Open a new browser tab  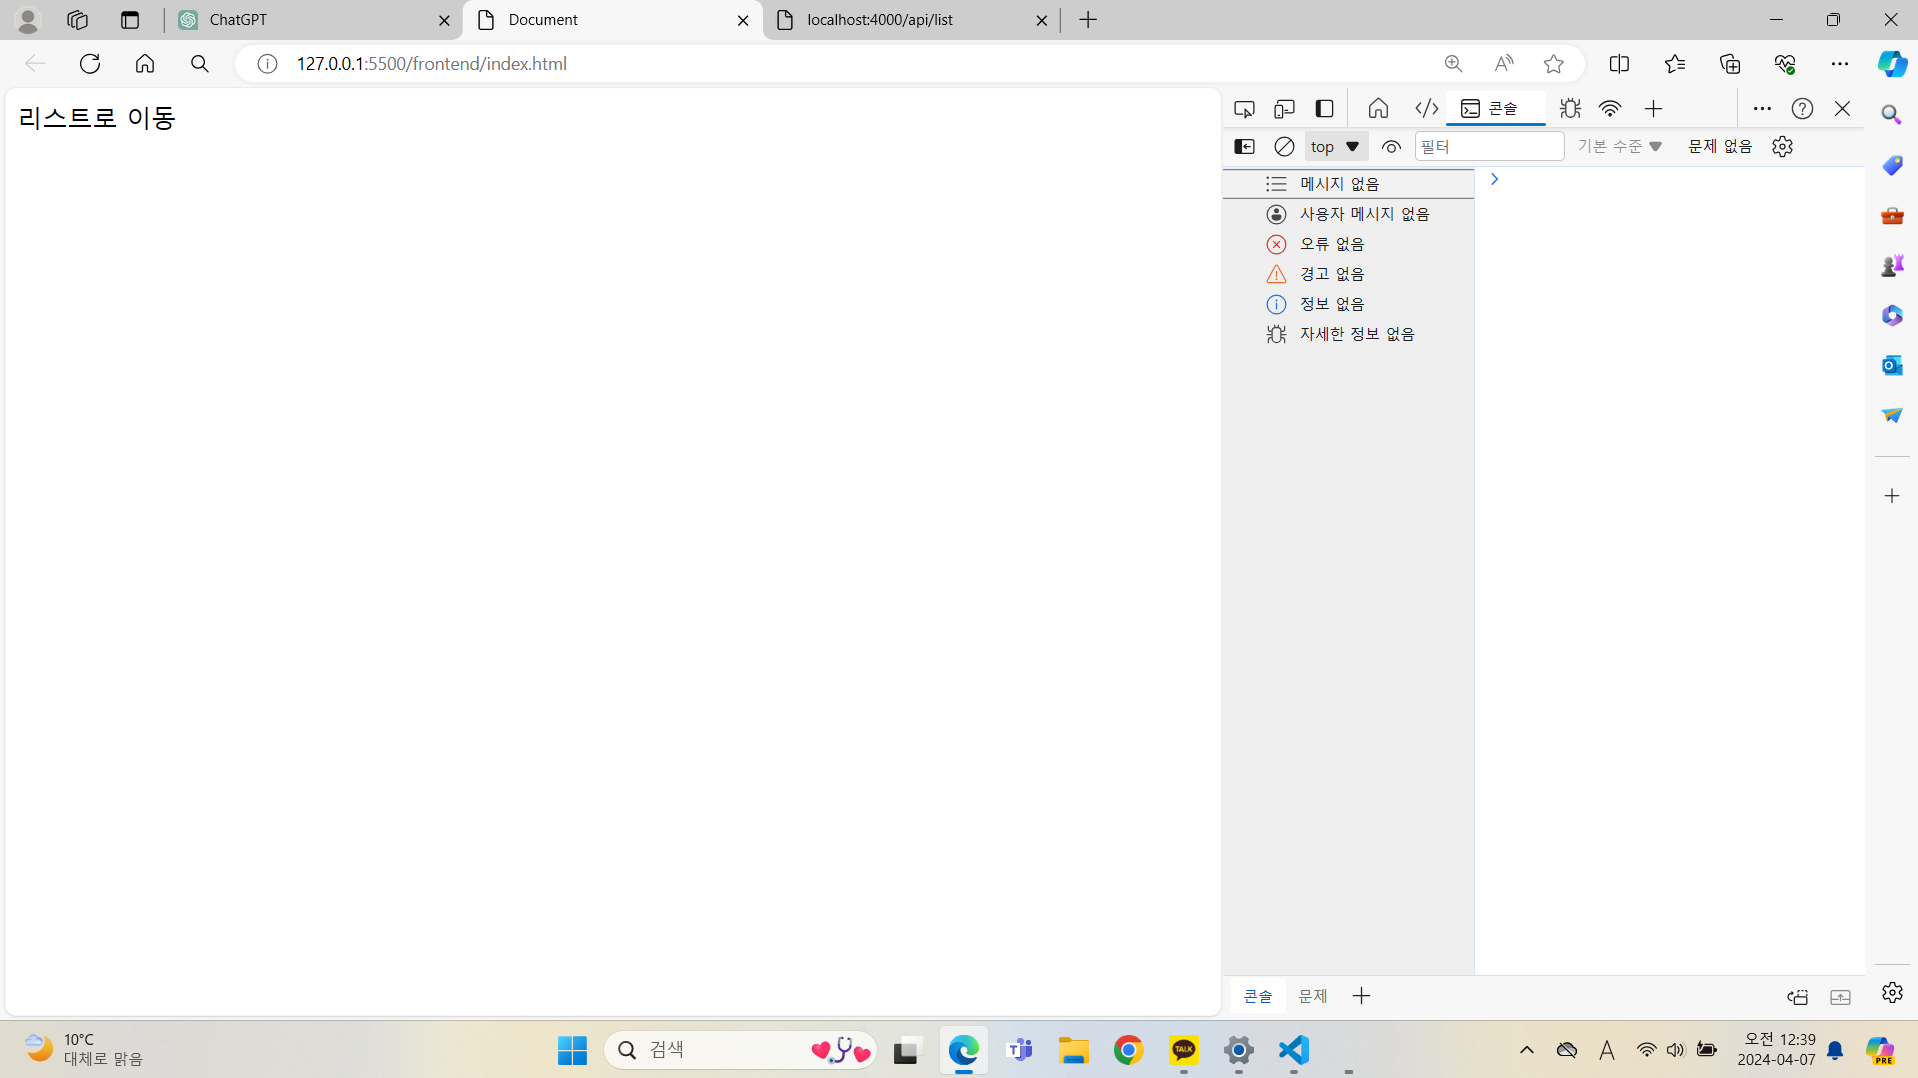(x=1088, y=20)
